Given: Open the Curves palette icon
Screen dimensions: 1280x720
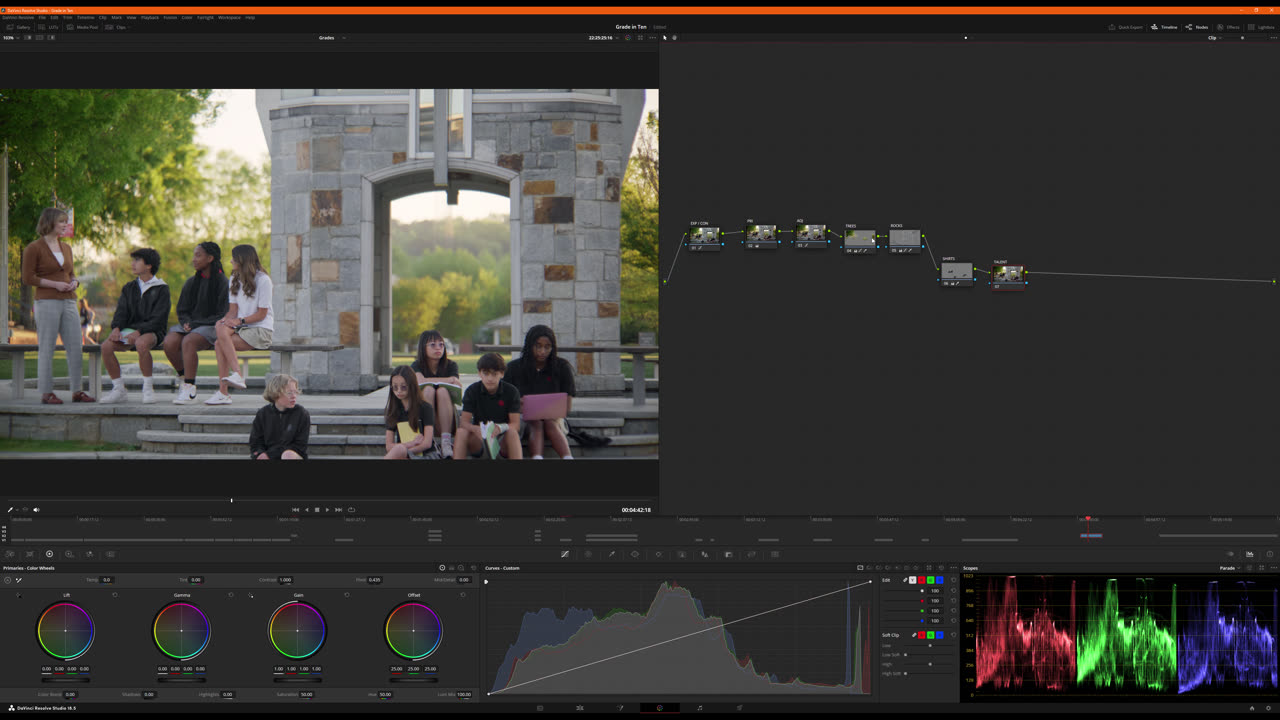Looking at the screenshot, I should click(565, 554).
